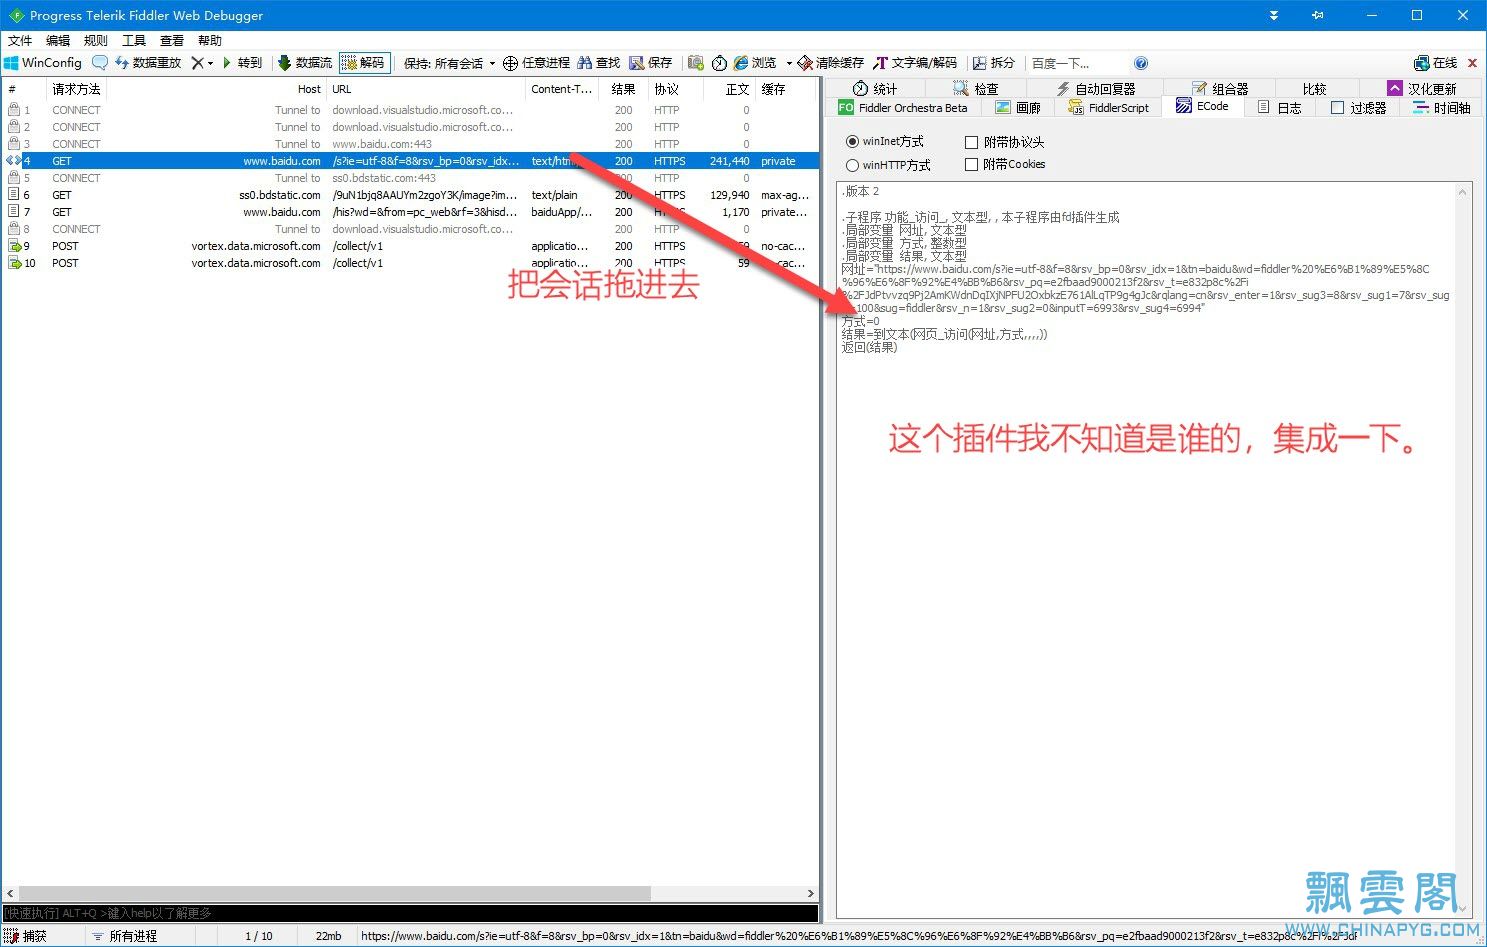Click the blue help question icon
This screenshot has height=947, width=1487.
1141,63
